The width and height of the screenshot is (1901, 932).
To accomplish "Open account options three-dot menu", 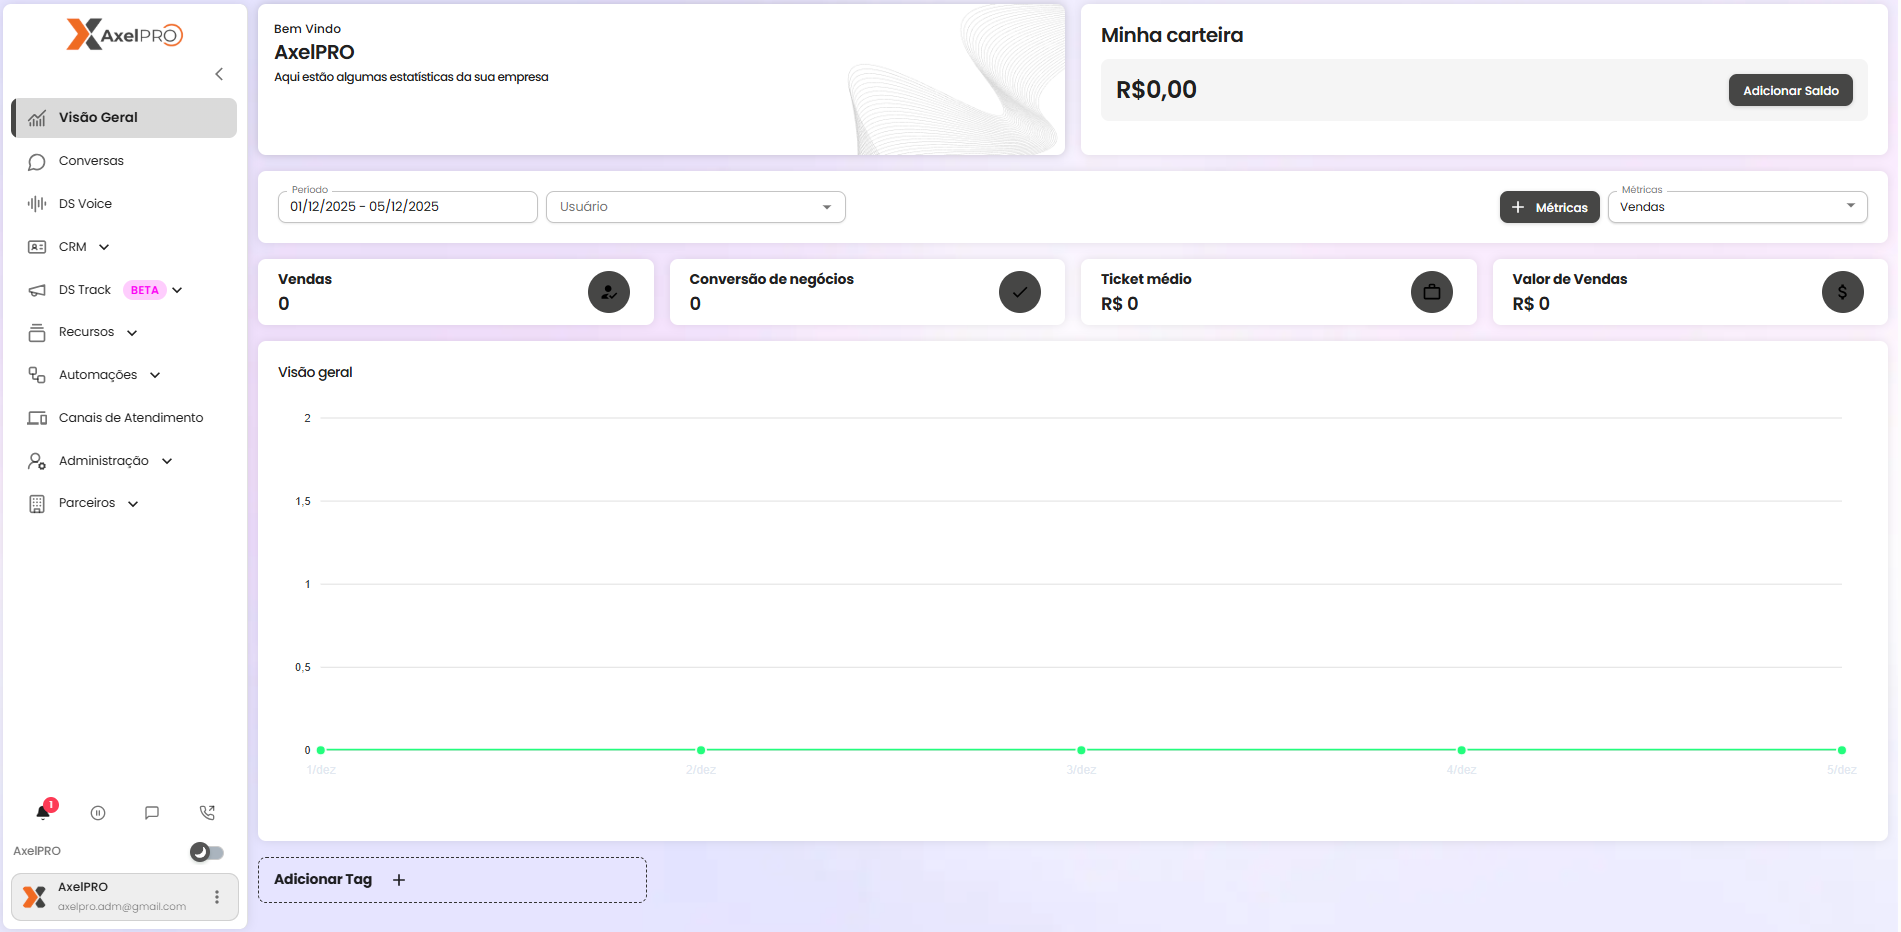I will point(217,897).
